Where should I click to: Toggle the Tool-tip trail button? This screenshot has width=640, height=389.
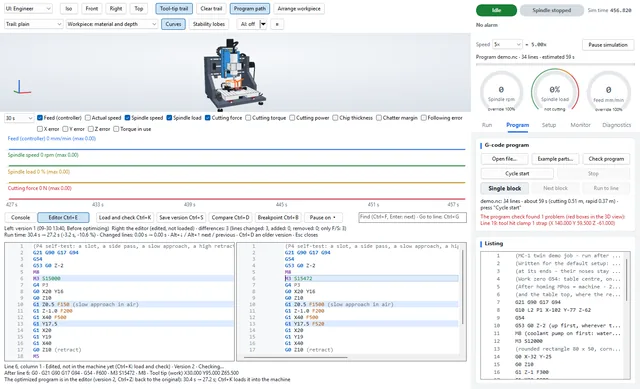(174, 9)
